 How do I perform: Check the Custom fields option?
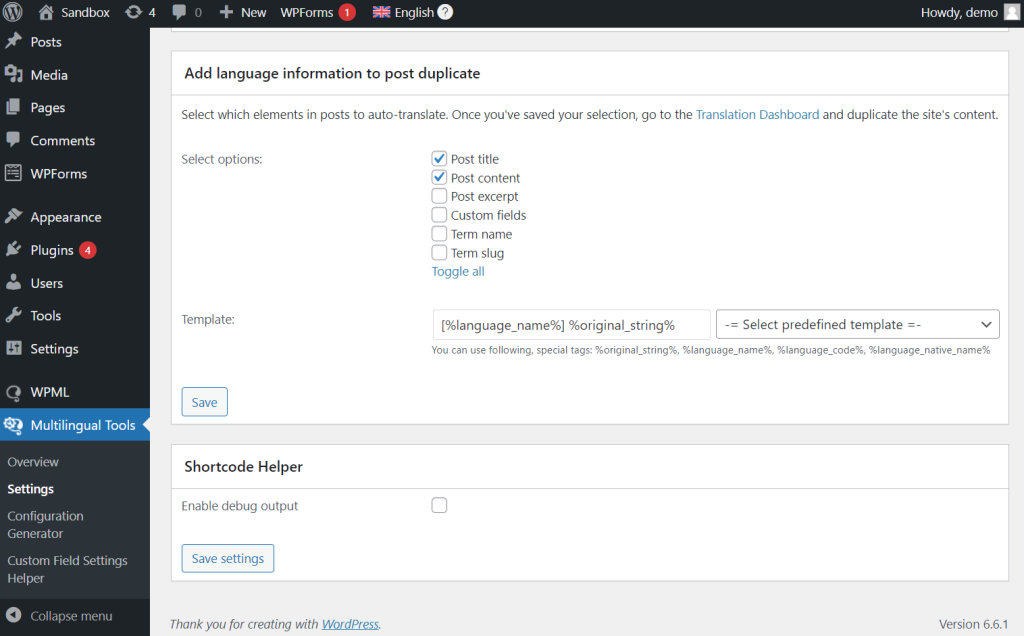coord(439,215)
